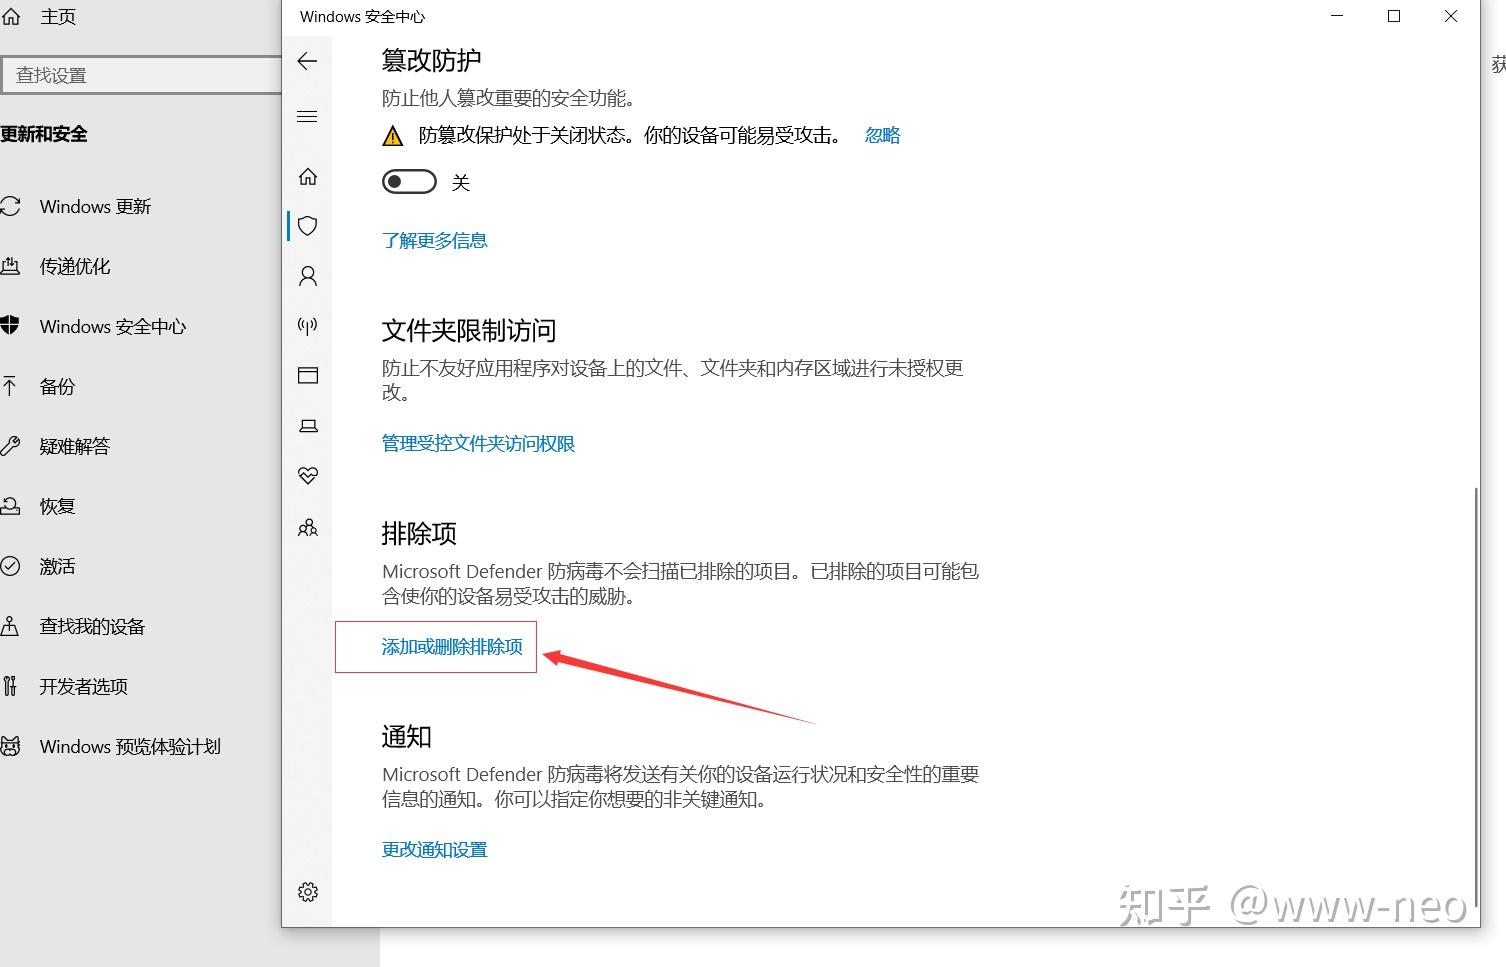Open Family options icon
The image size is (1506, 967).
point(308,527)
